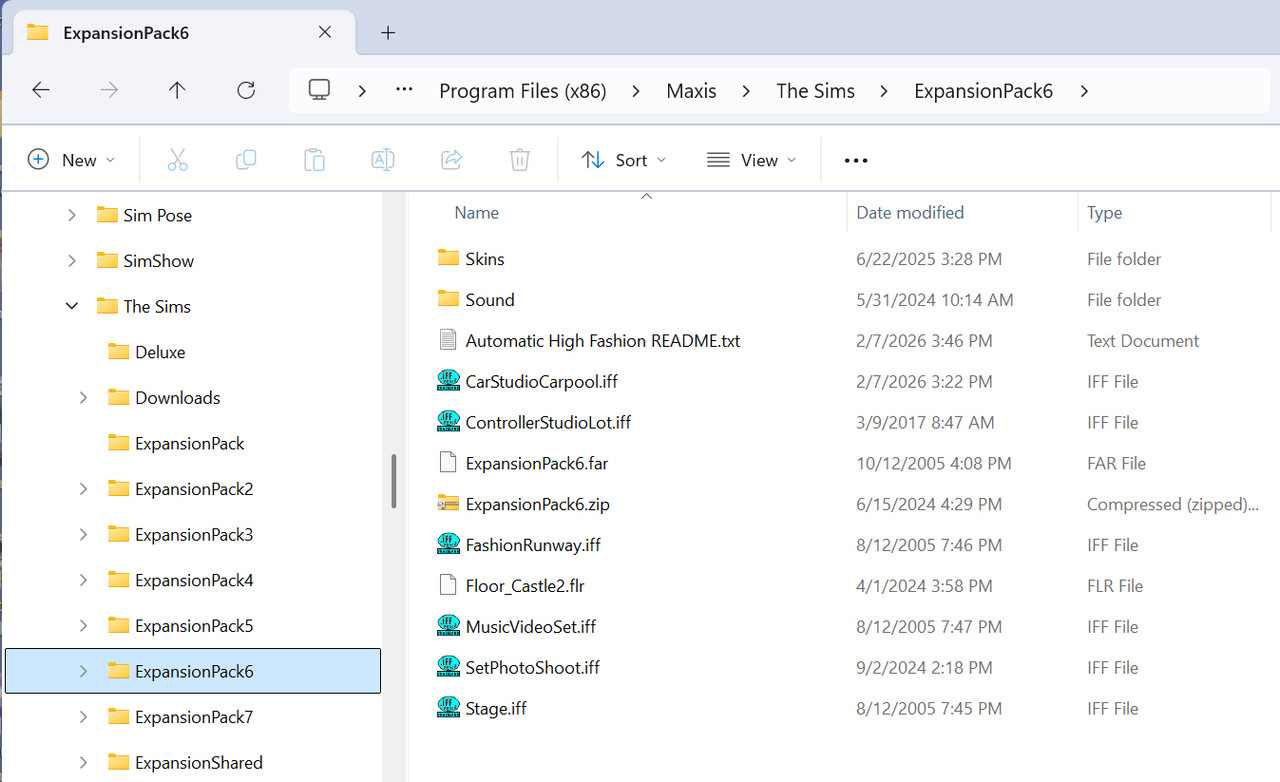Select the 'Automatic High Fashion README.txt' file name
Viewport: 1280px width, 782px height.
(603, 341)
